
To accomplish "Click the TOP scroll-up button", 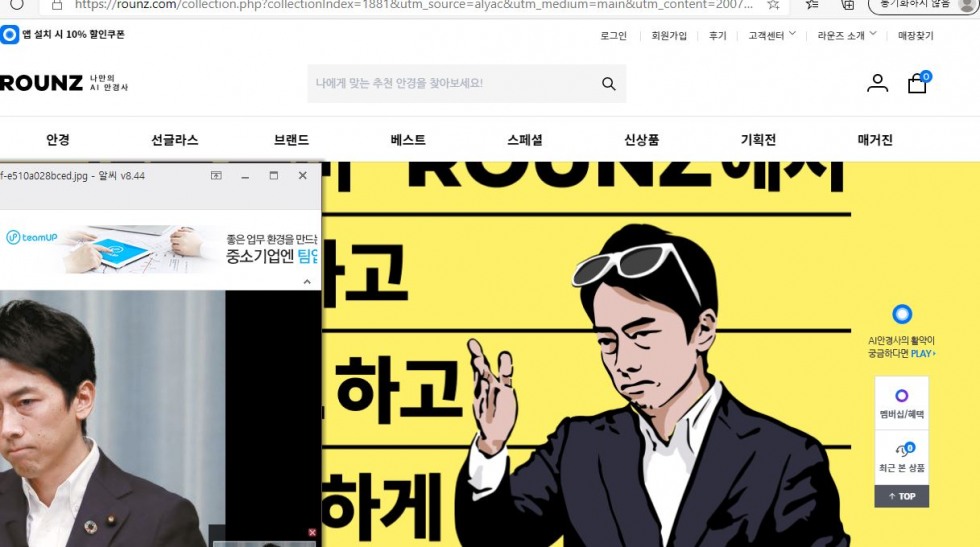I will (x=901, y=496).
